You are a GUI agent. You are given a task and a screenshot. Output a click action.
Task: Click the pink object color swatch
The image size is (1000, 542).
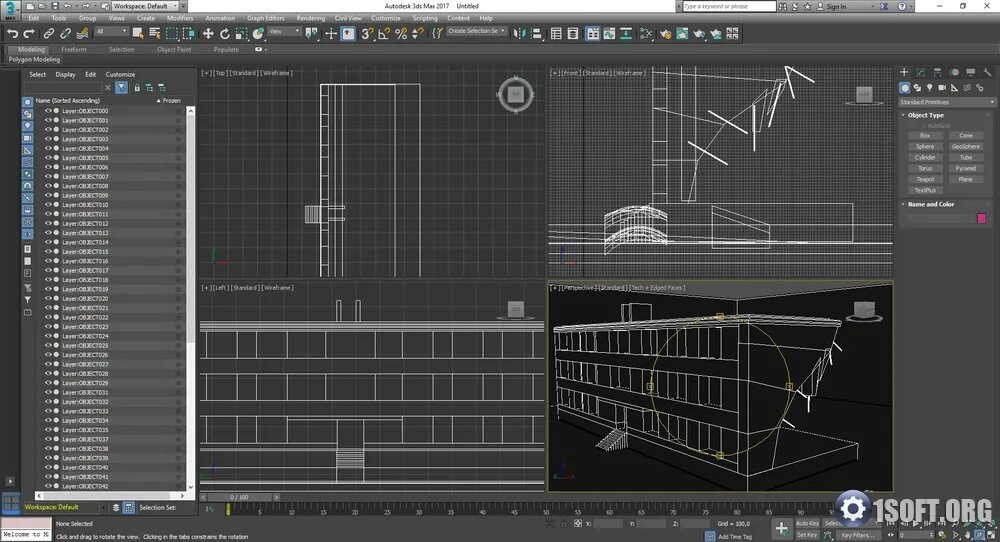tap(981, 217)
